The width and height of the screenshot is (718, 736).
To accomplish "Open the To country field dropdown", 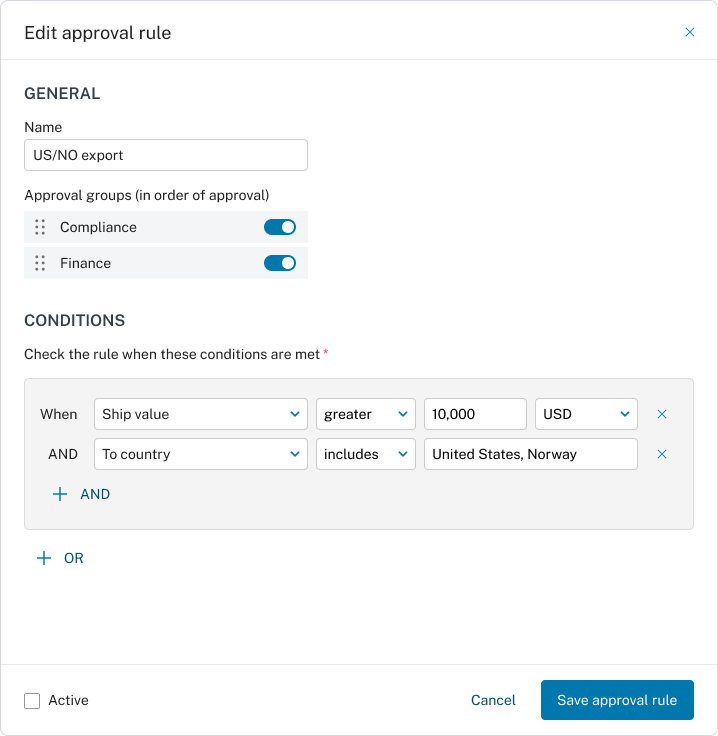I will tap(201, 454).
